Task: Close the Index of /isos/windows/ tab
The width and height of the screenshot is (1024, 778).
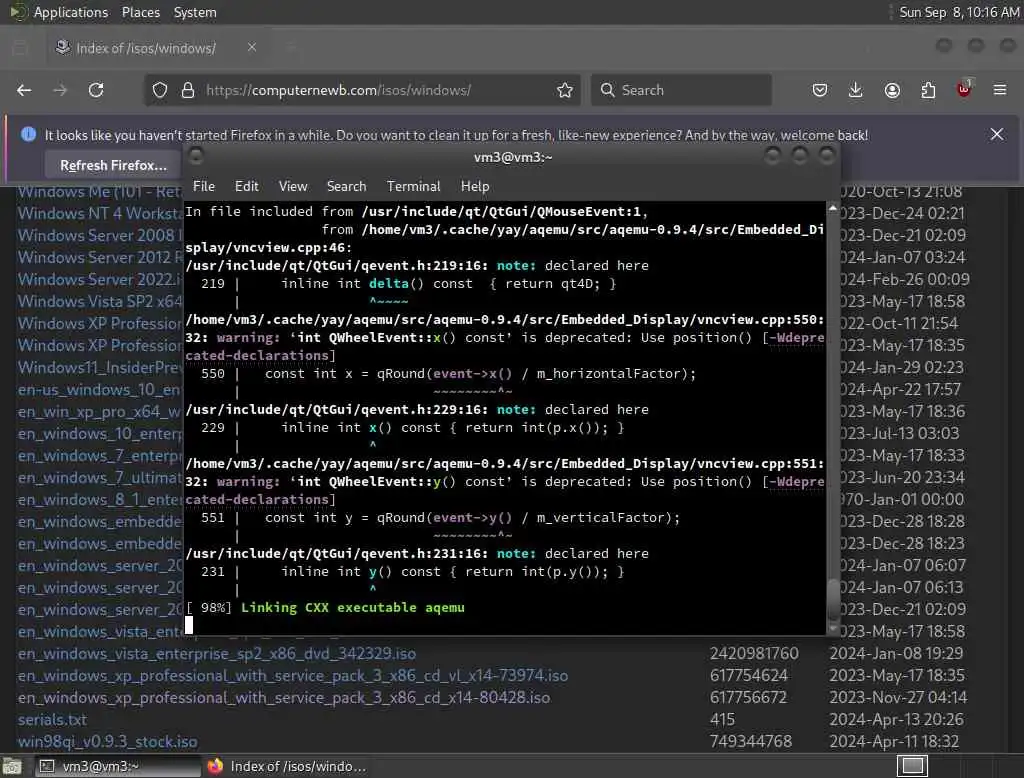Action: click(252, 48)
